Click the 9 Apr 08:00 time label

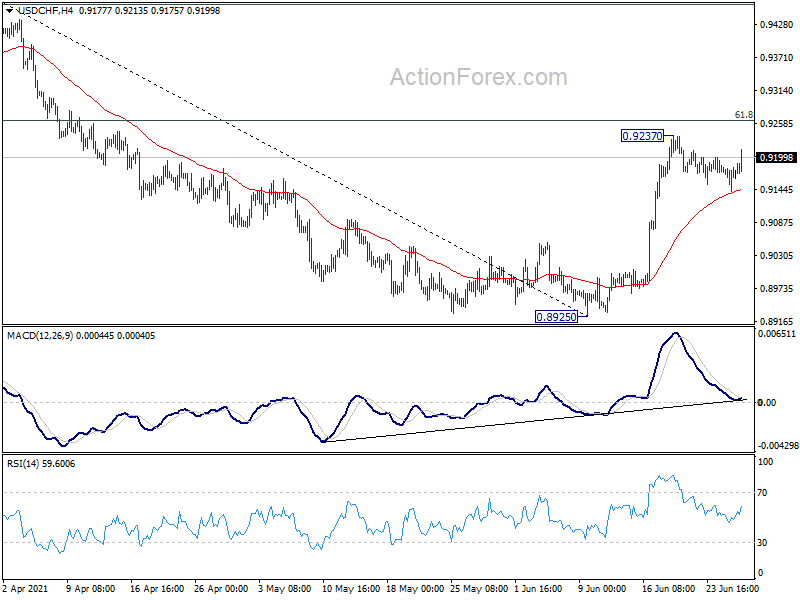pyautogui.click(x=91, y=589)
